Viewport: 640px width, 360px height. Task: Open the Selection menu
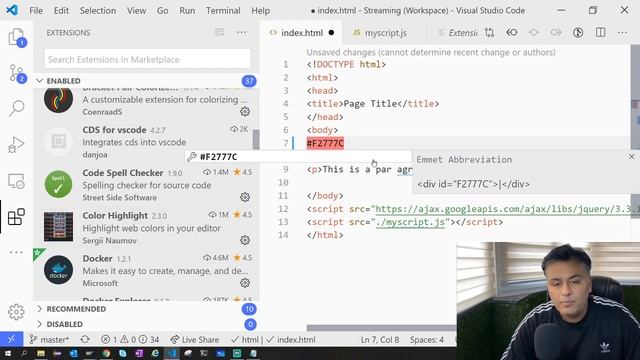tap(98, 11)
